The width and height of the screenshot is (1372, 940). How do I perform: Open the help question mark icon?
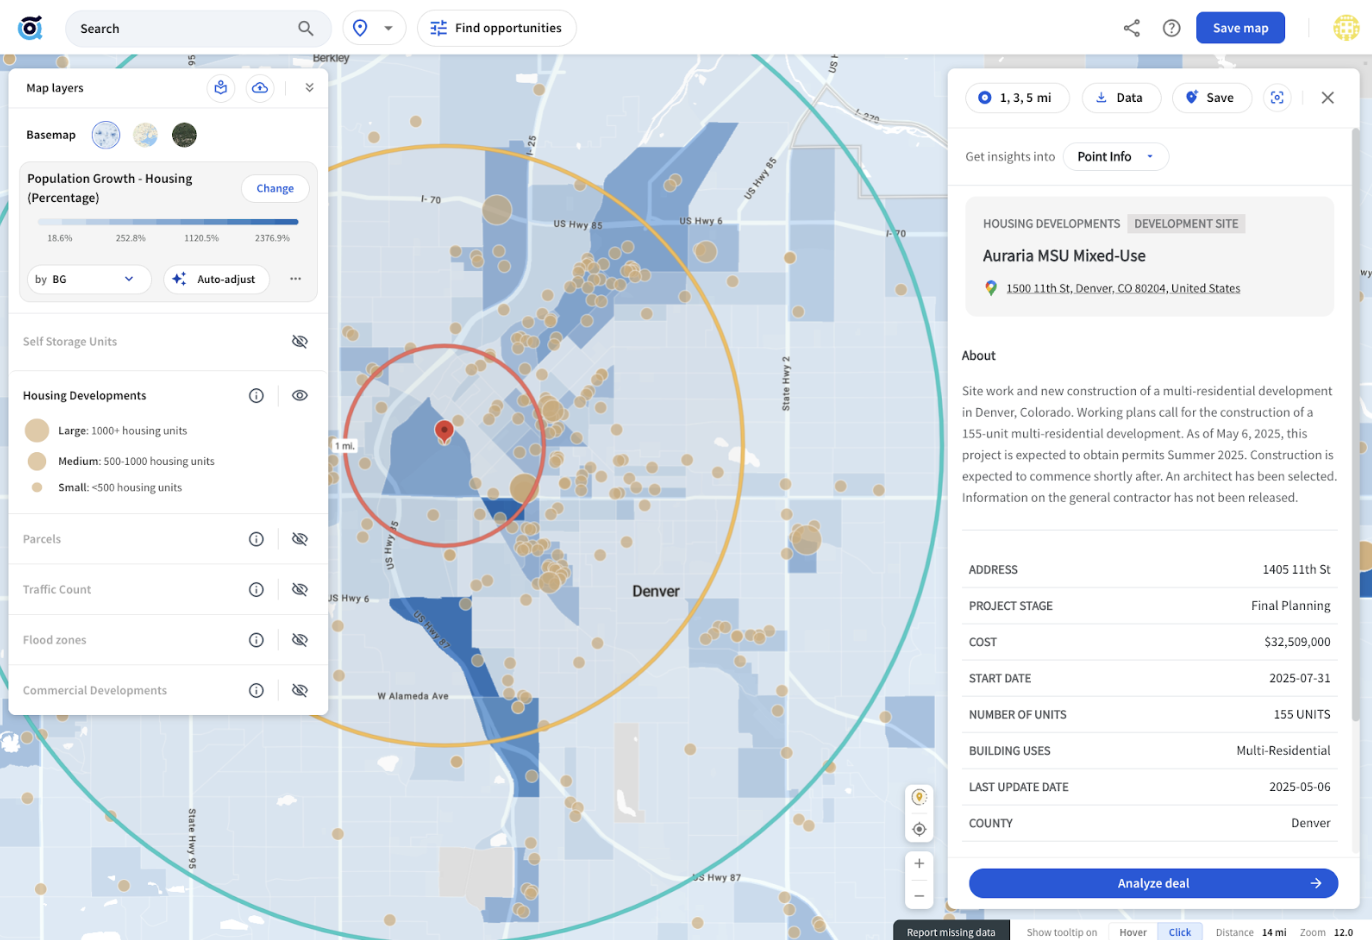pos(1171,28)
